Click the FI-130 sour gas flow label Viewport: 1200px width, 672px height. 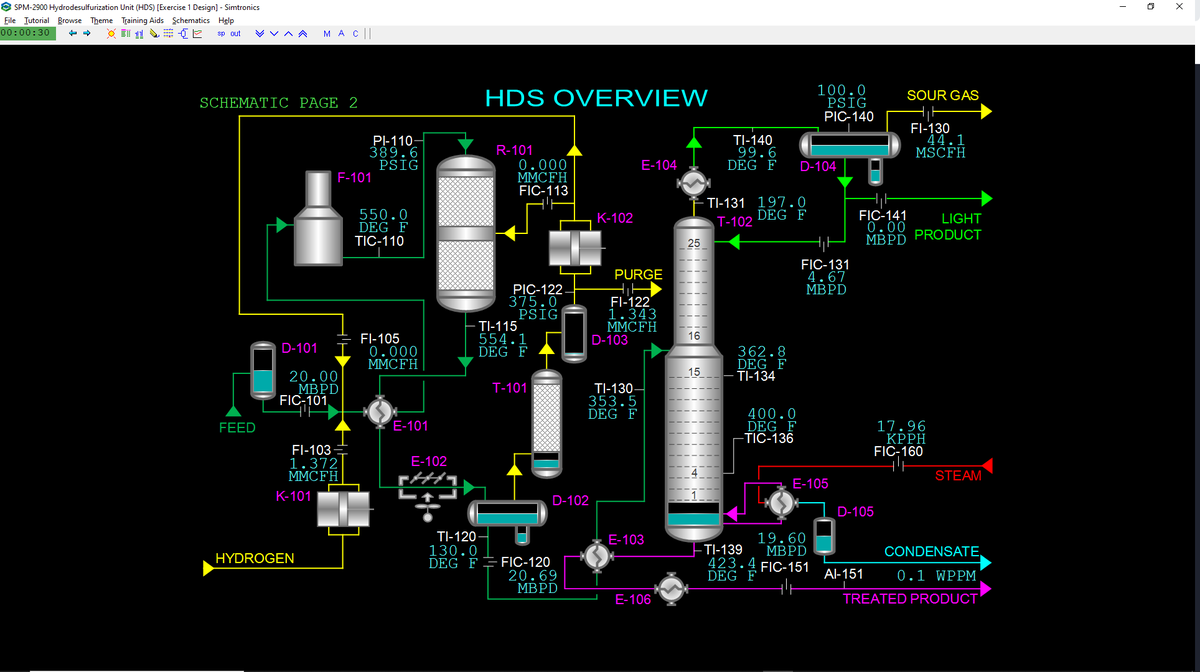930,129
